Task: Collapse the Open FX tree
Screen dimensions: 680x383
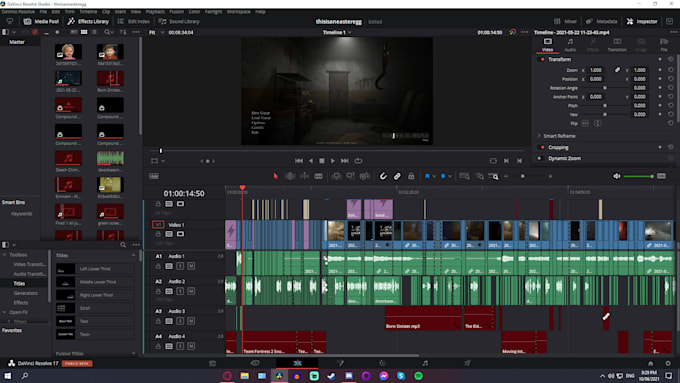Action: [x=4, y=312]
